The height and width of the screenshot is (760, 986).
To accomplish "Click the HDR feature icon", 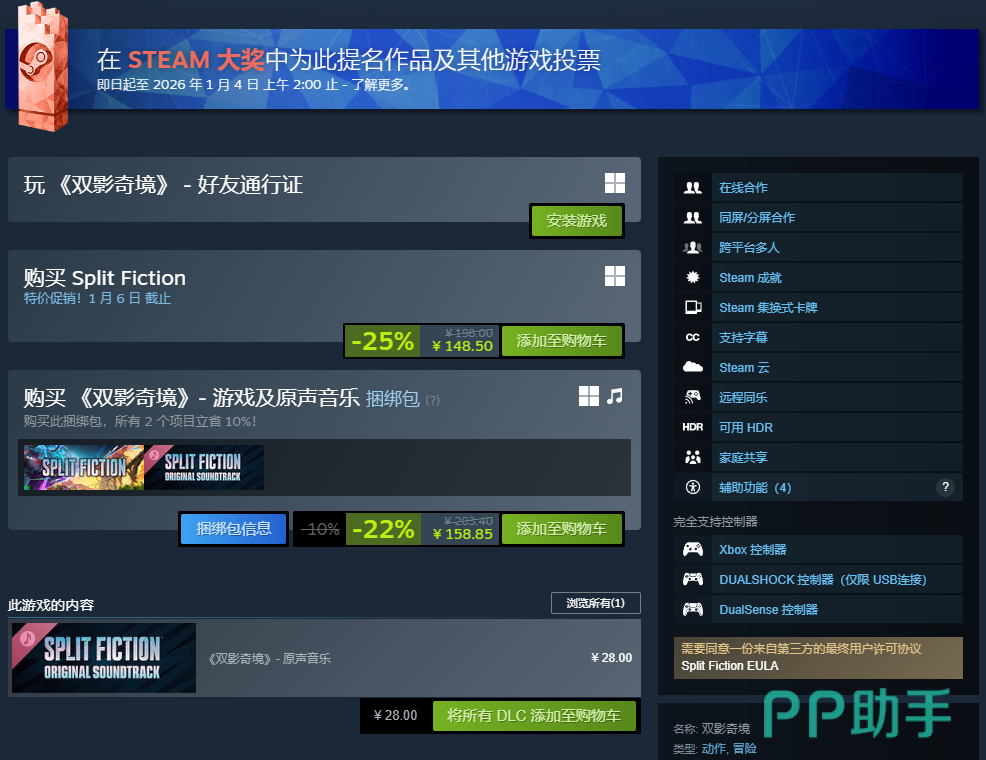I will point(692,427).
